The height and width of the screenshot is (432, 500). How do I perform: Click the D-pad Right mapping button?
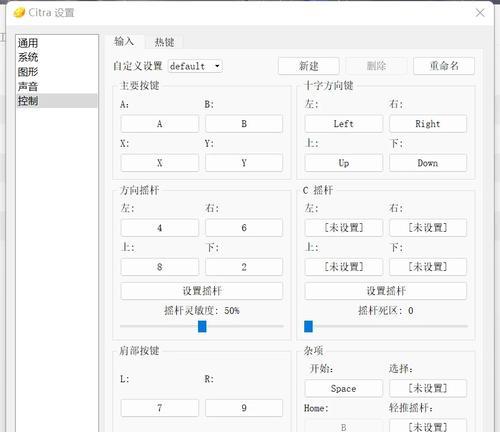[428, 124]
